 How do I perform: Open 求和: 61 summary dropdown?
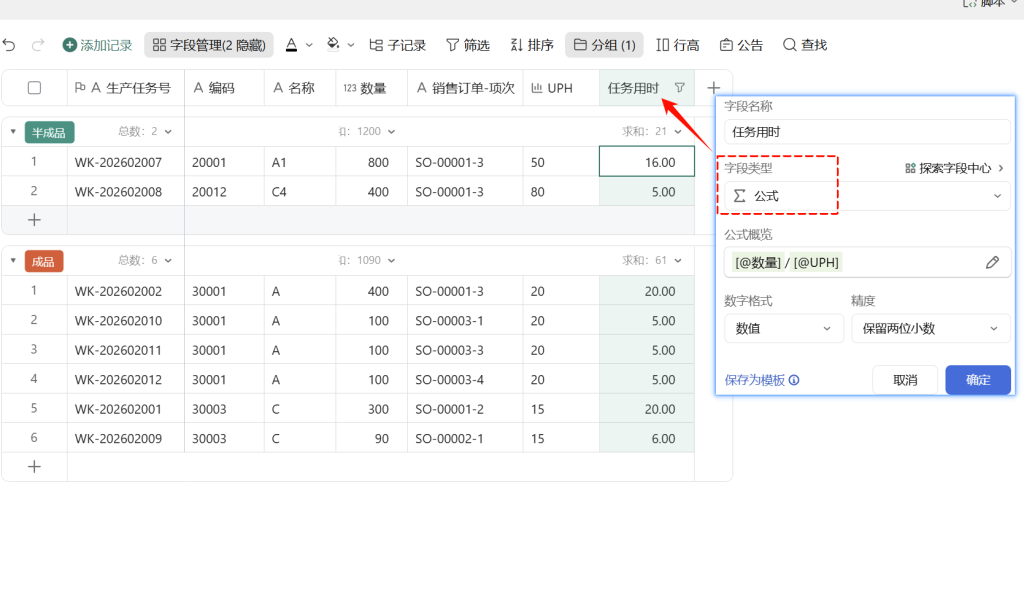tap(652, 261)
